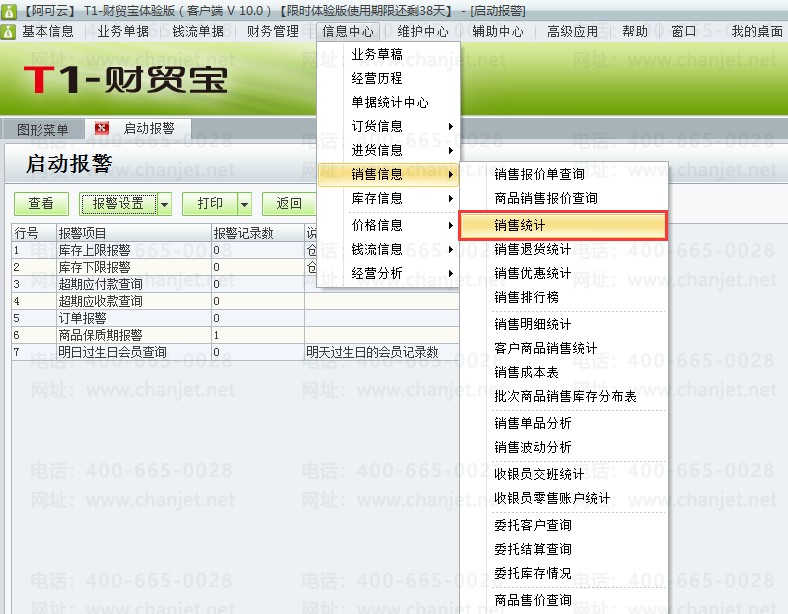Open 客户商品销售统计 from submenu
The width and height of the screenshot is (788, 614).
pyautogui.click(x=563, y=348)
